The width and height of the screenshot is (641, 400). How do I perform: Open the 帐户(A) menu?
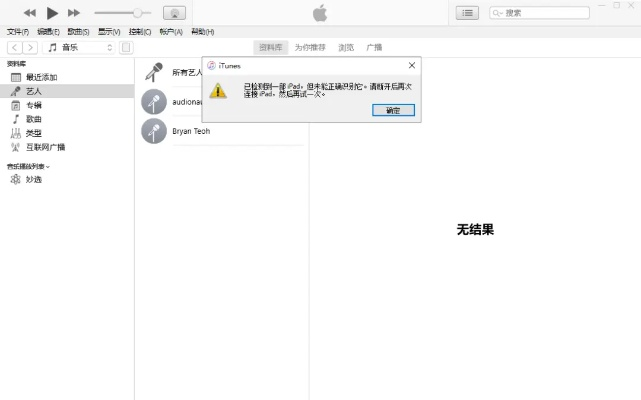pyautogui.click(x=170, y=32)
